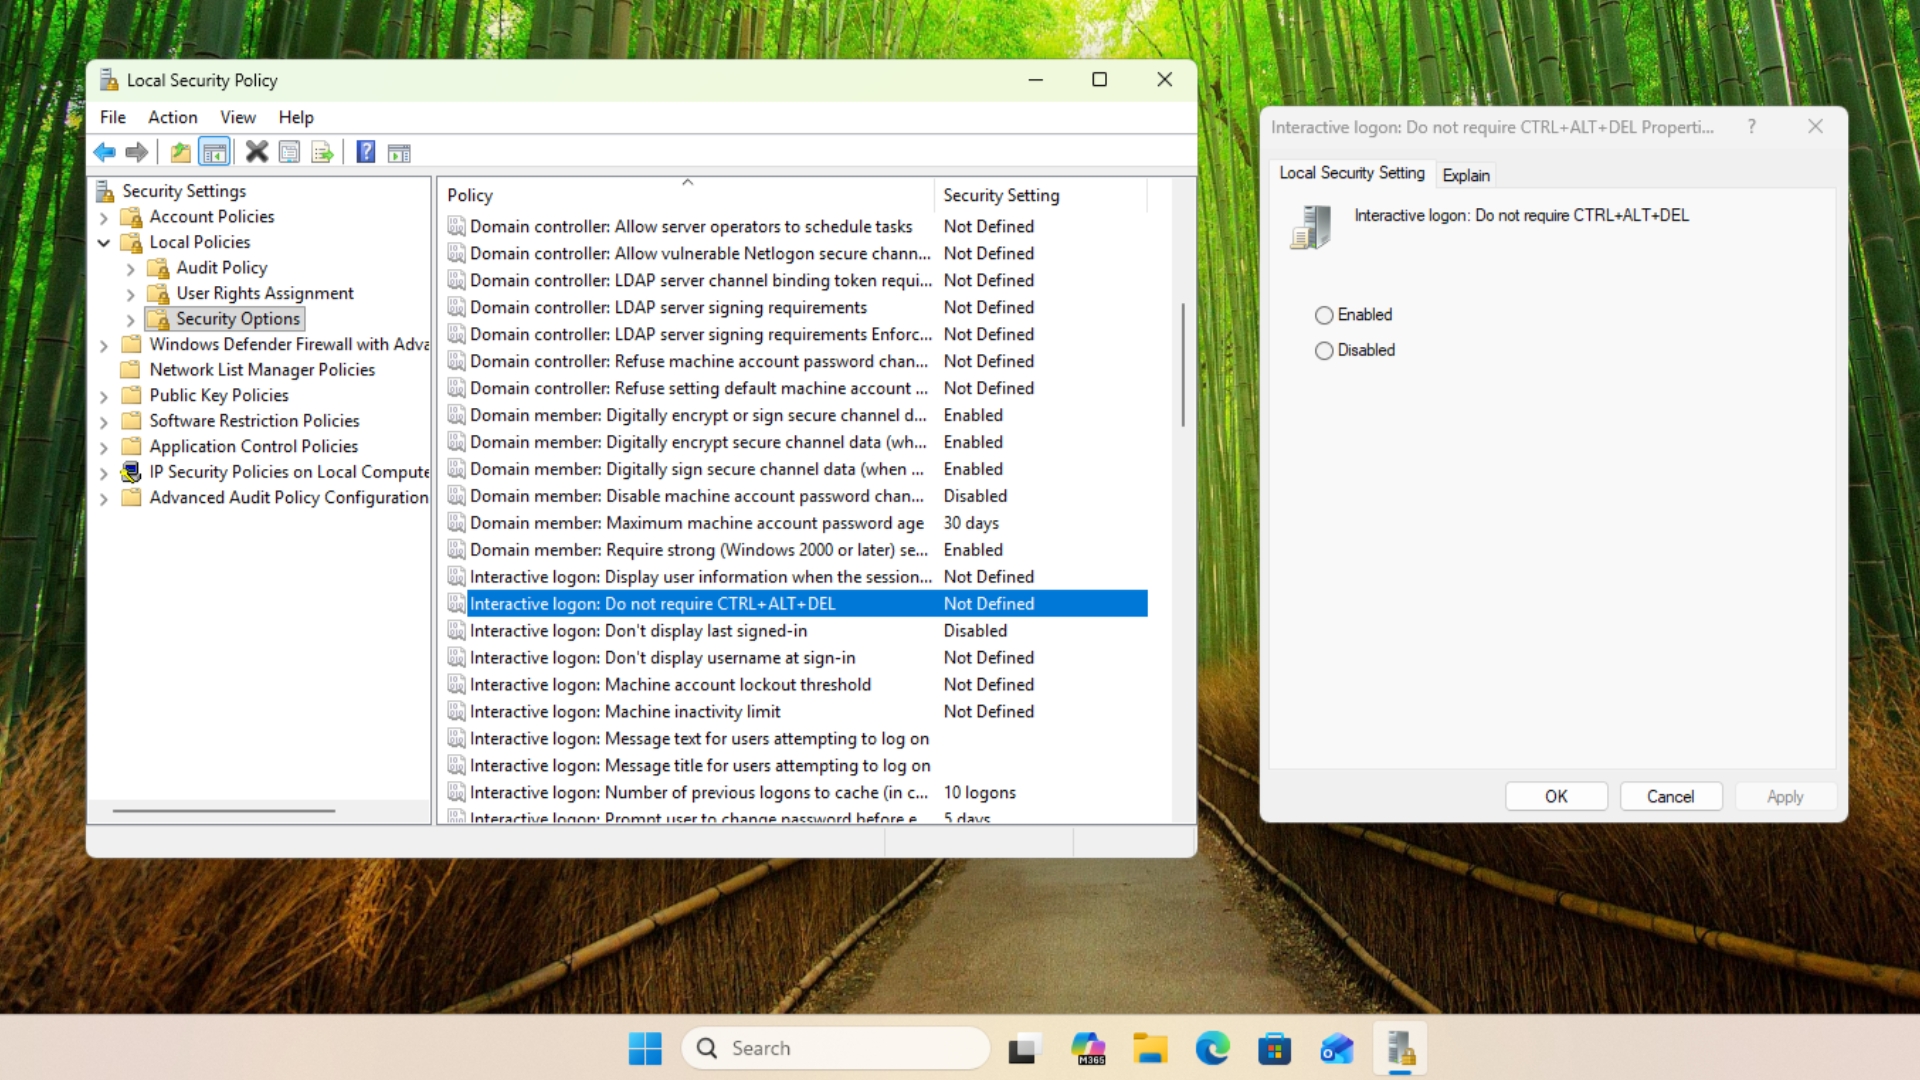Open the Help menu
This screenshot has width=1920, height=1080.
click(296, 117)
